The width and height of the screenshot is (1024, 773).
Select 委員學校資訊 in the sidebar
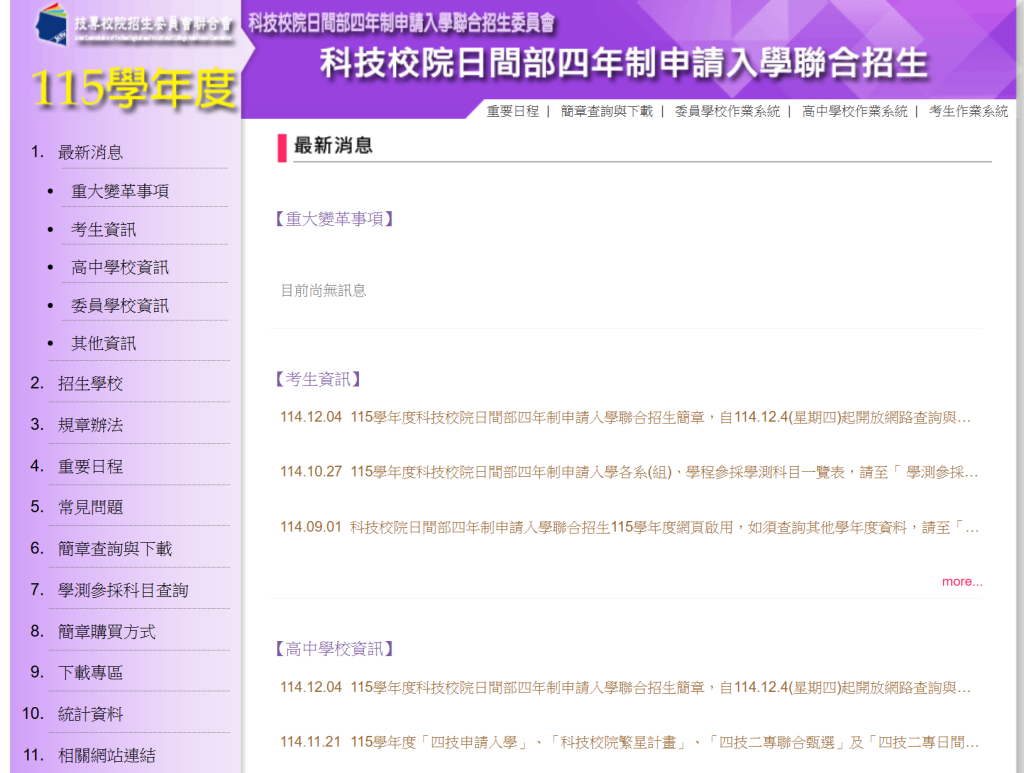[x=119, y=305]
